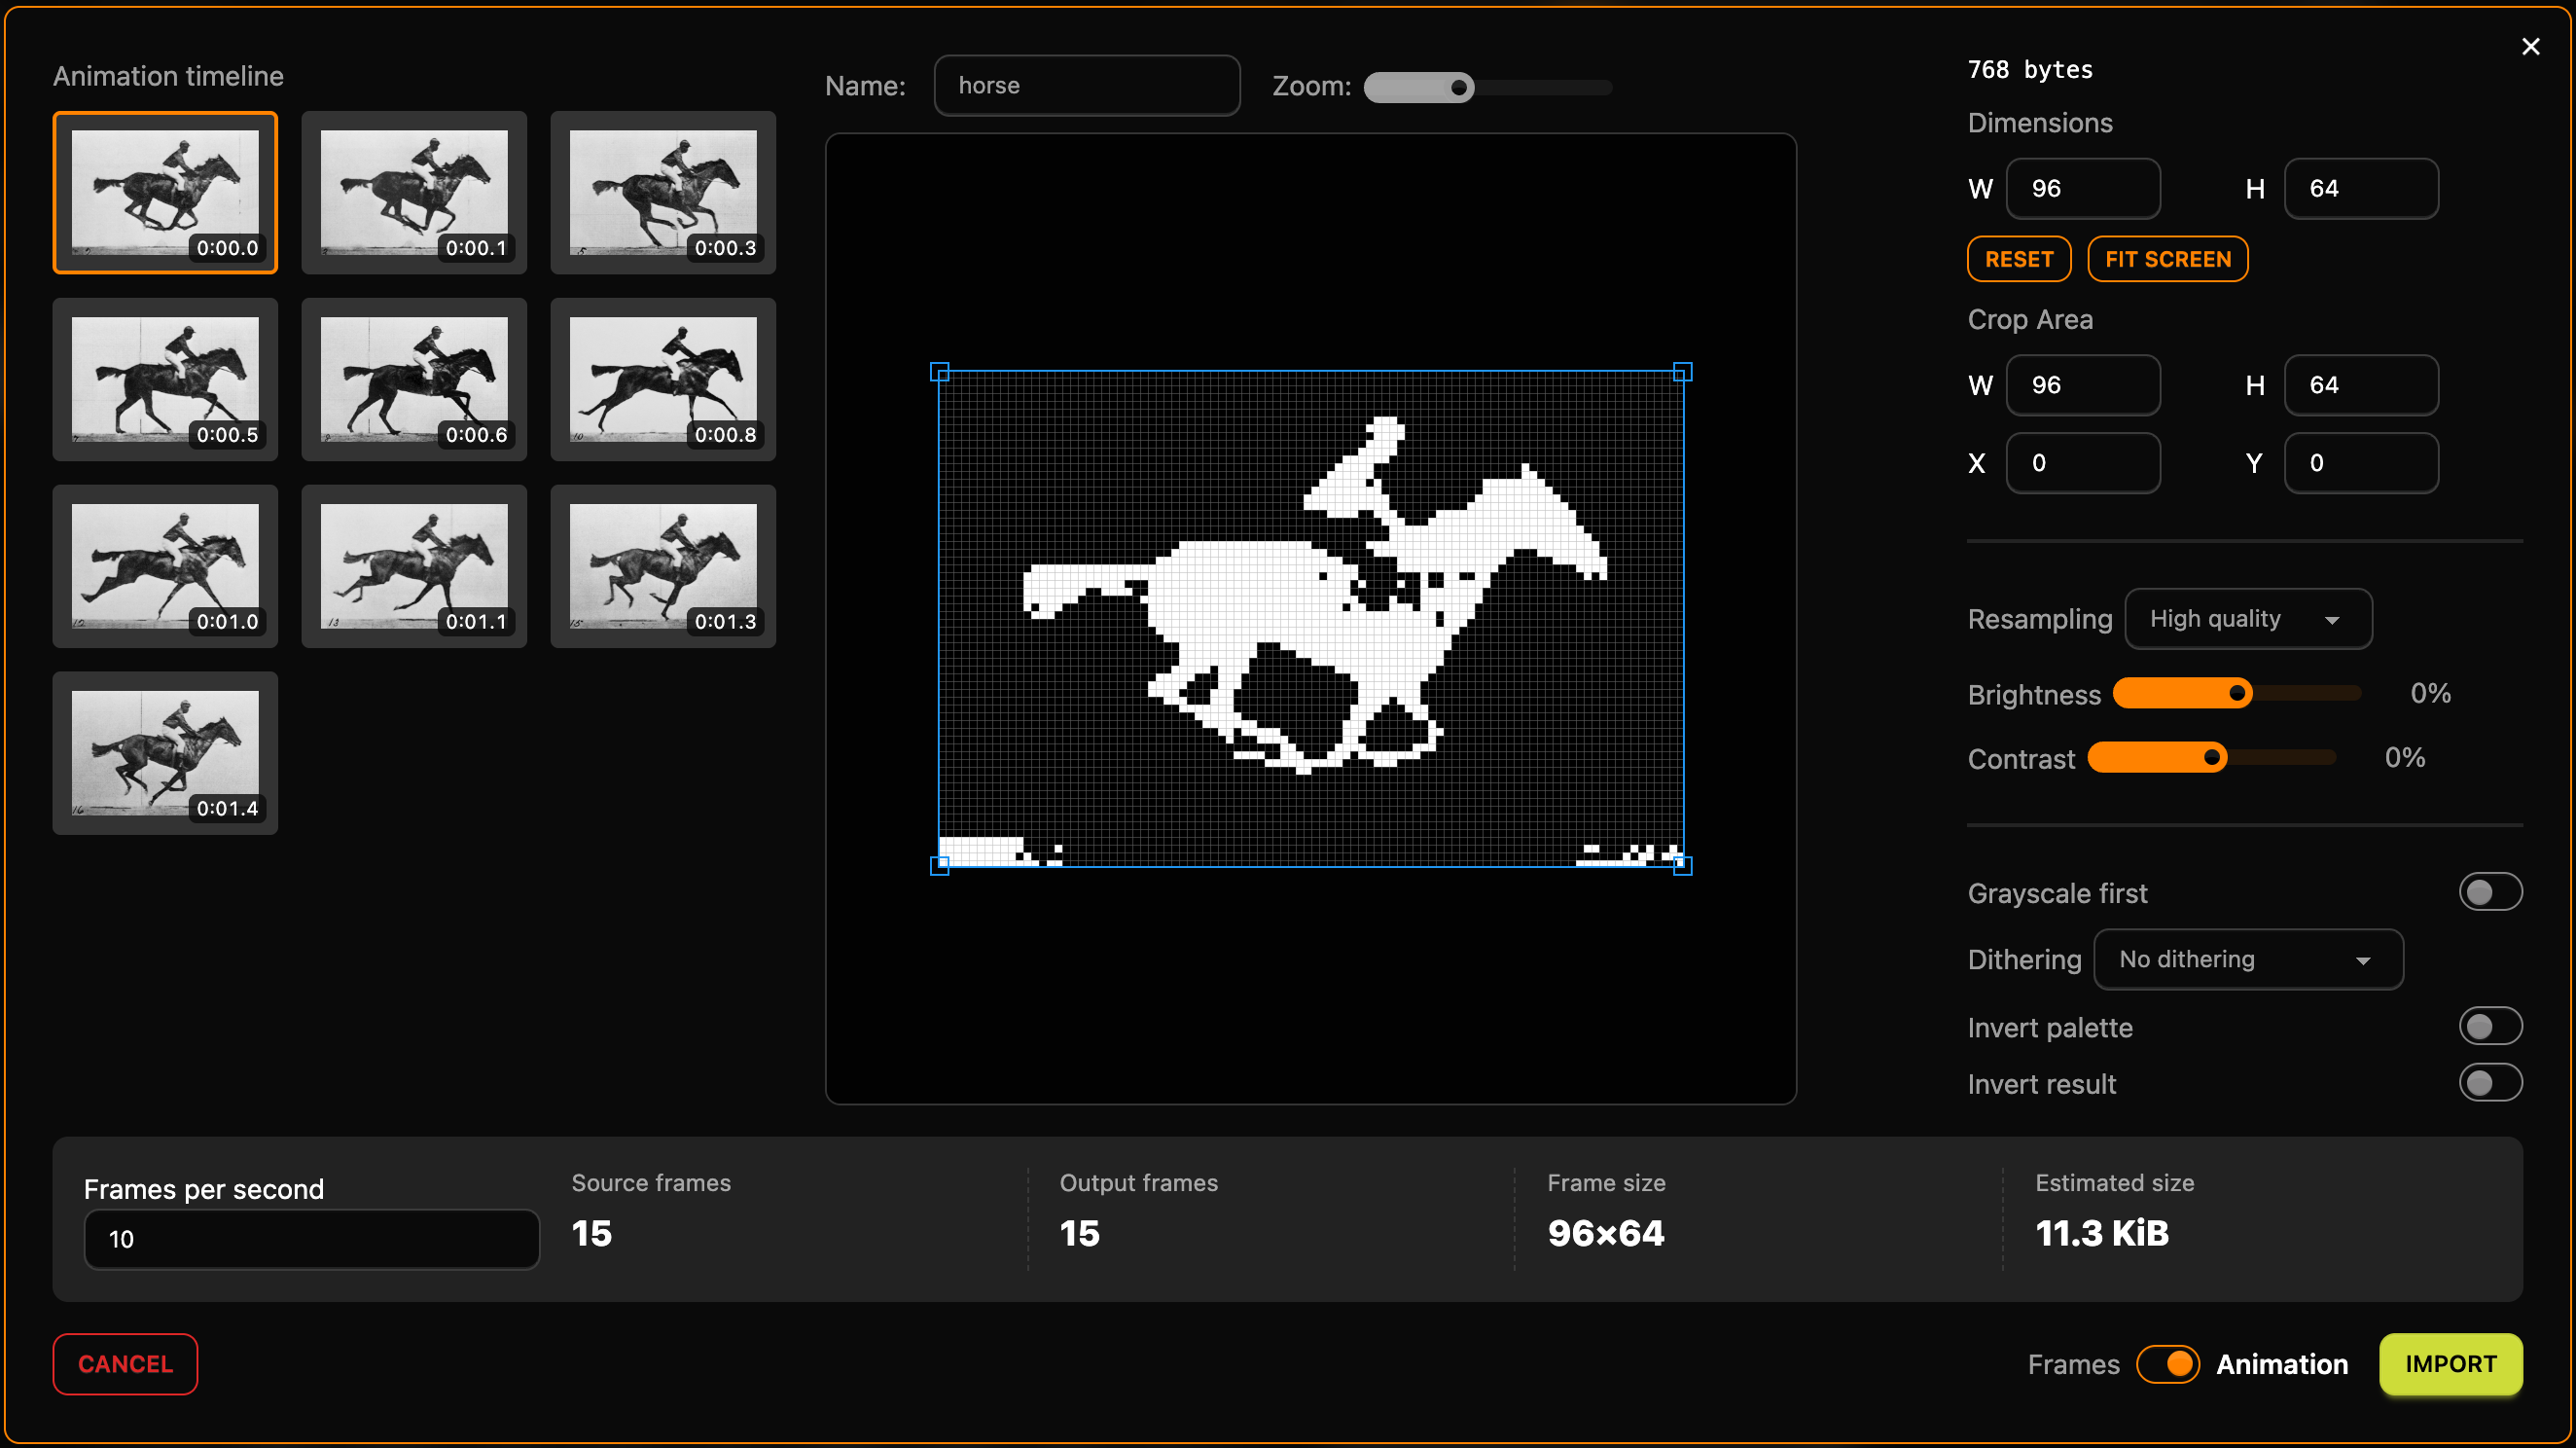Click the IMPORT button
This screenshot has width=2576, height=1448.
tap(2450, 1364)
